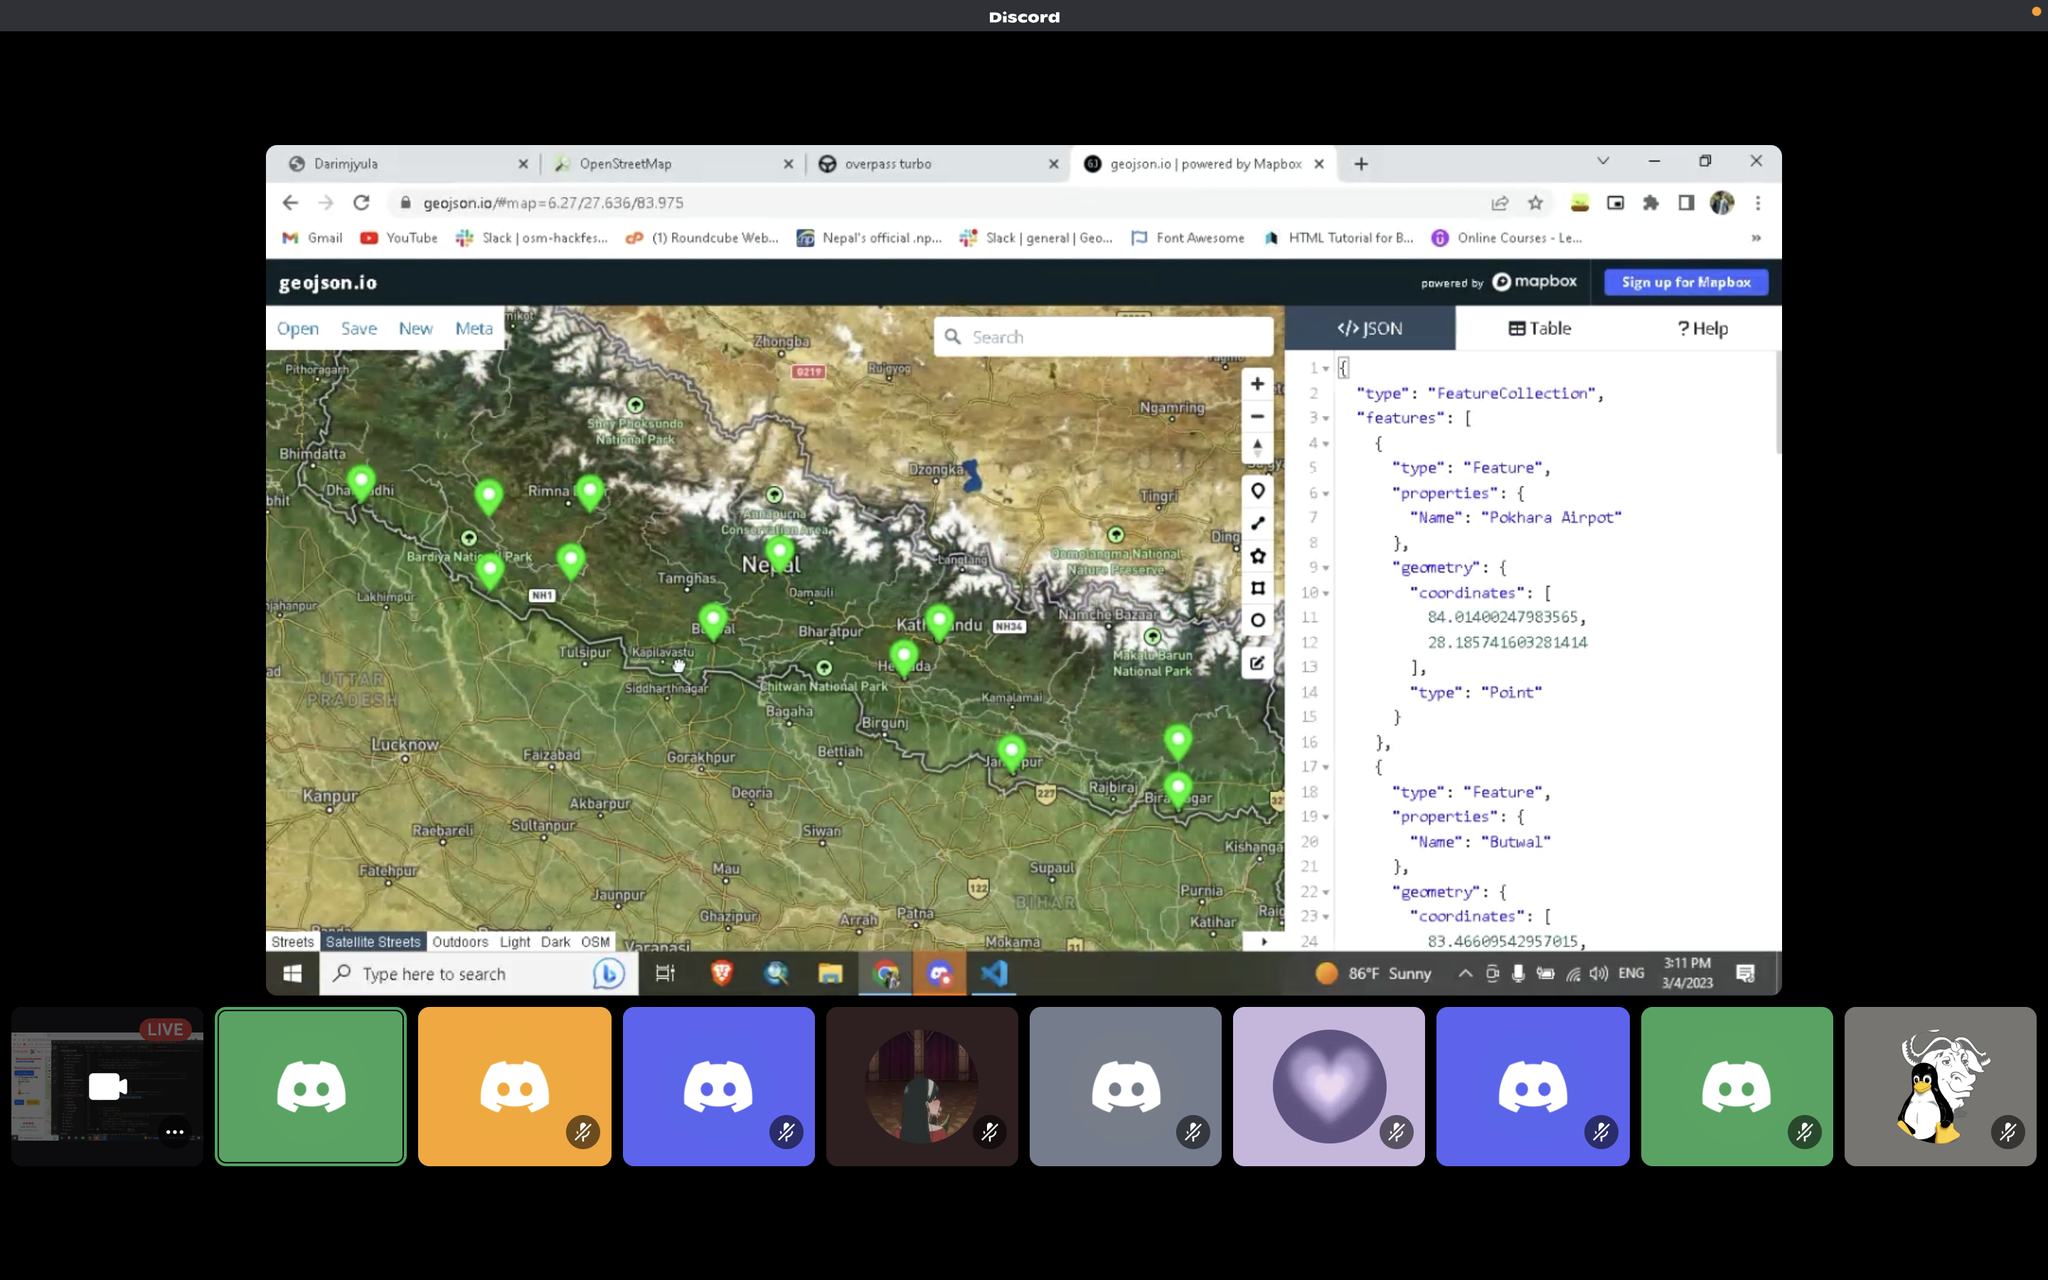The width and height of the screenshot is (2048, 1280).
Task: Zoom in the map with plus
Action: (x=1257, y=384)
